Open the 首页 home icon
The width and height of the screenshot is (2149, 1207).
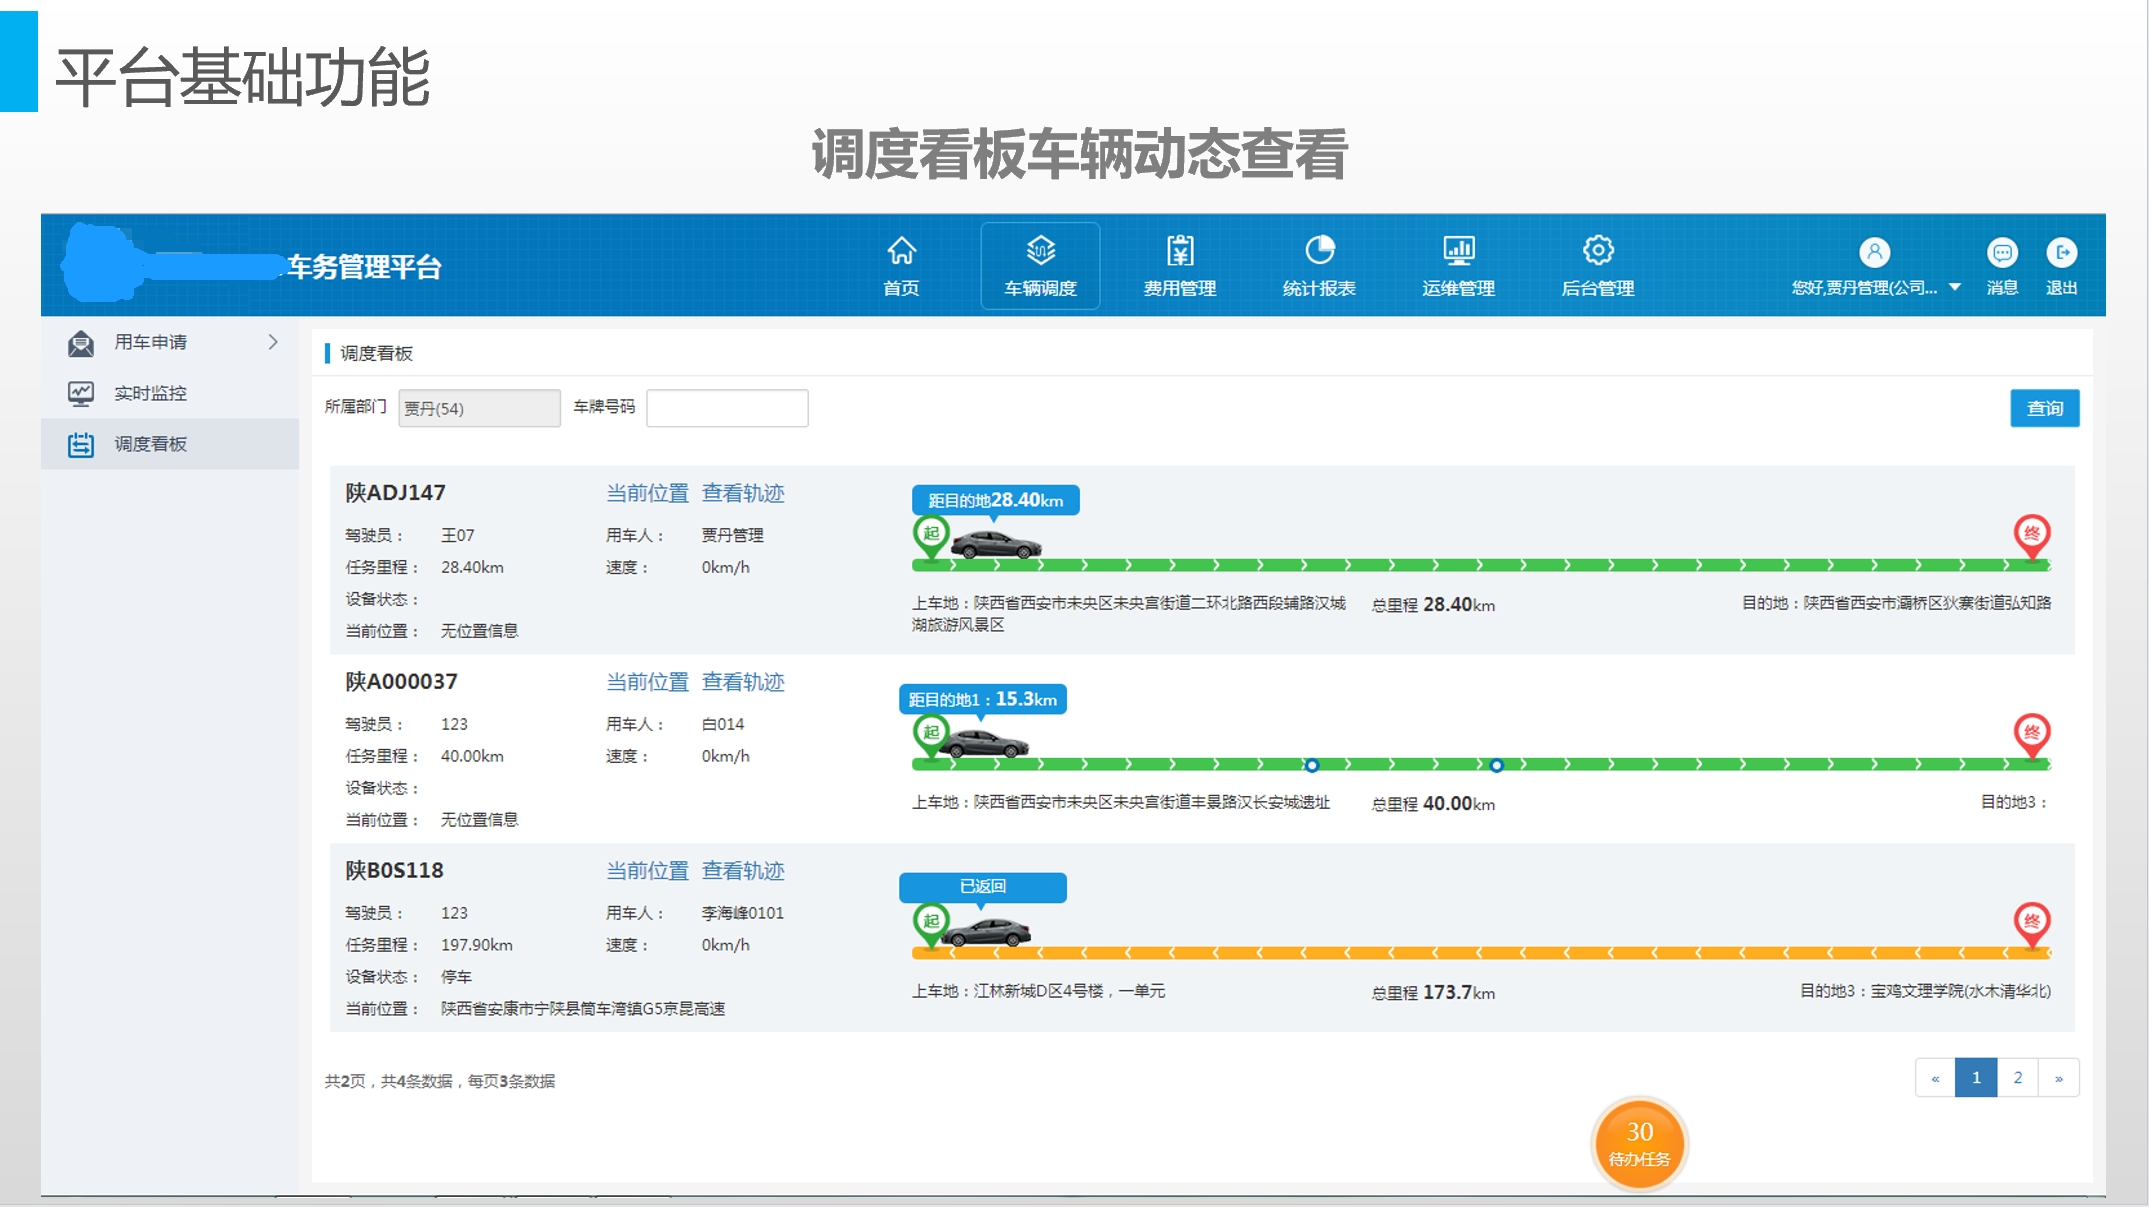pos(901,251)
